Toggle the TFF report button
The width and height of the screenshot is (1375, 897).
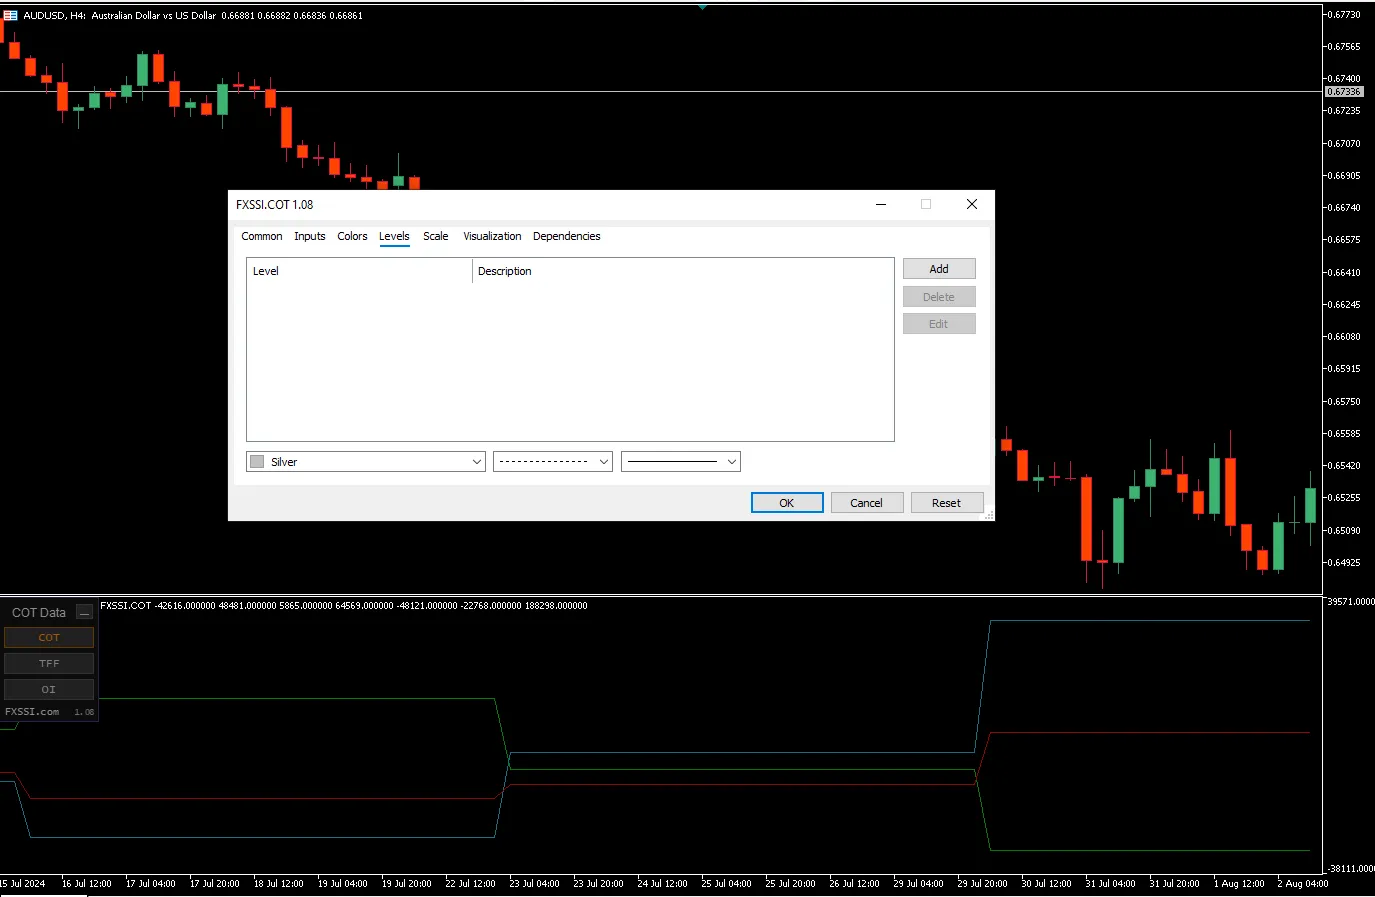49,663
